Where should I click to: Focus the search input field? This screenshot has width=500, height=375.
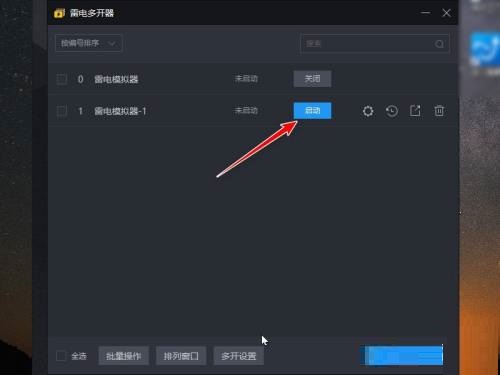tap(375, 44)
